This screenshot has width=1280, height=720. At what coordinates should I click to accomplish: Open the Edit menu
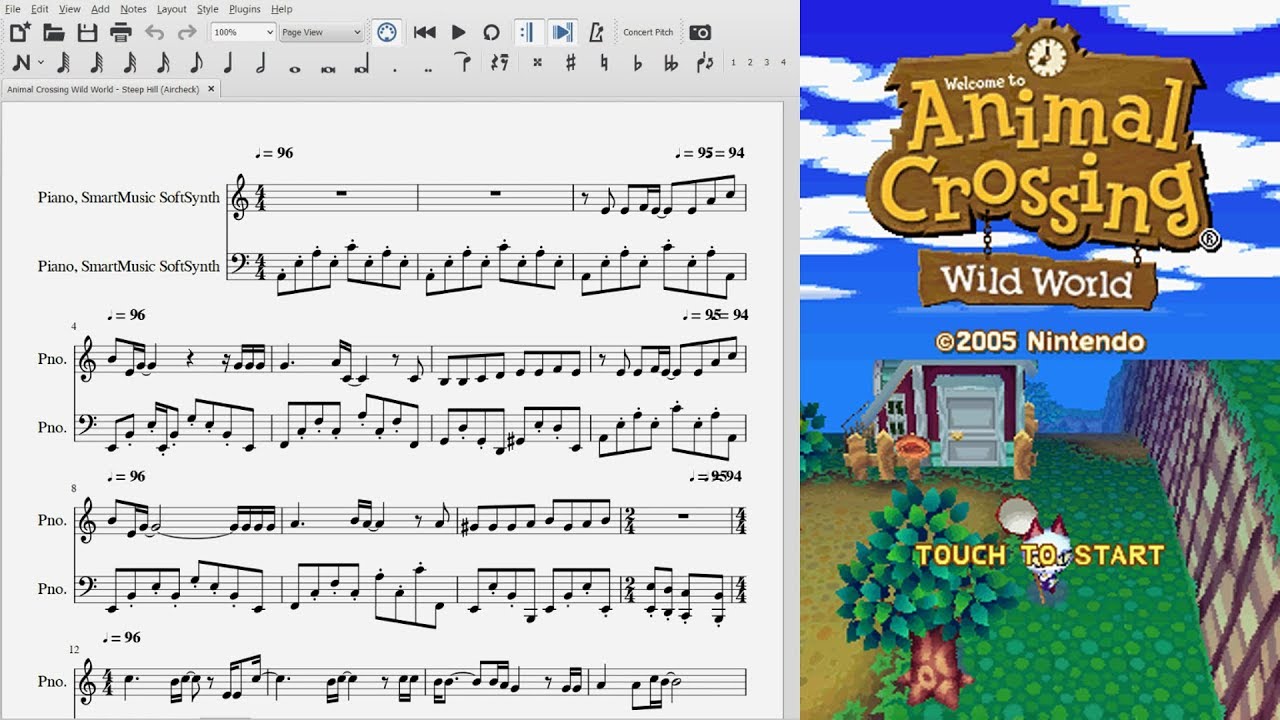[x=39, y=9]
